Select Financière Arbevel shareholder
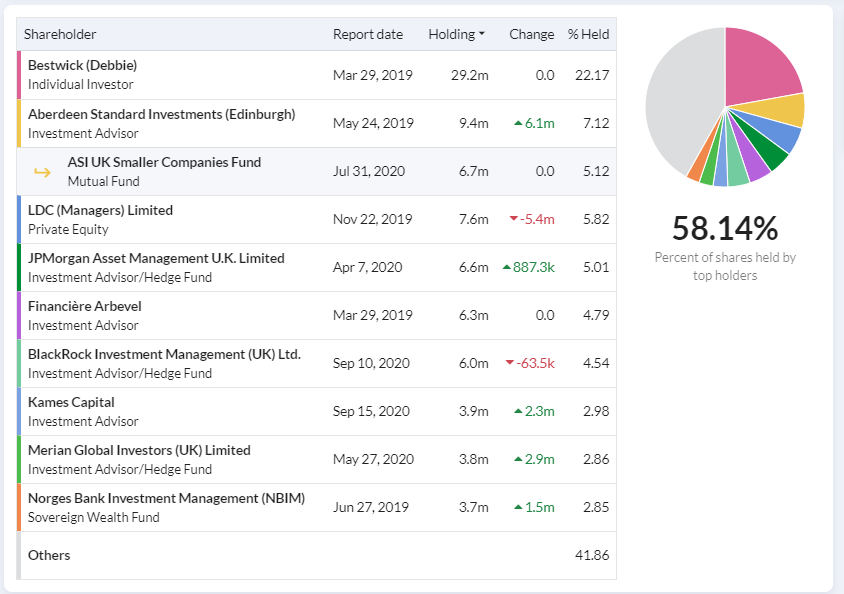 pyautogui.click(x=84, y=306)
